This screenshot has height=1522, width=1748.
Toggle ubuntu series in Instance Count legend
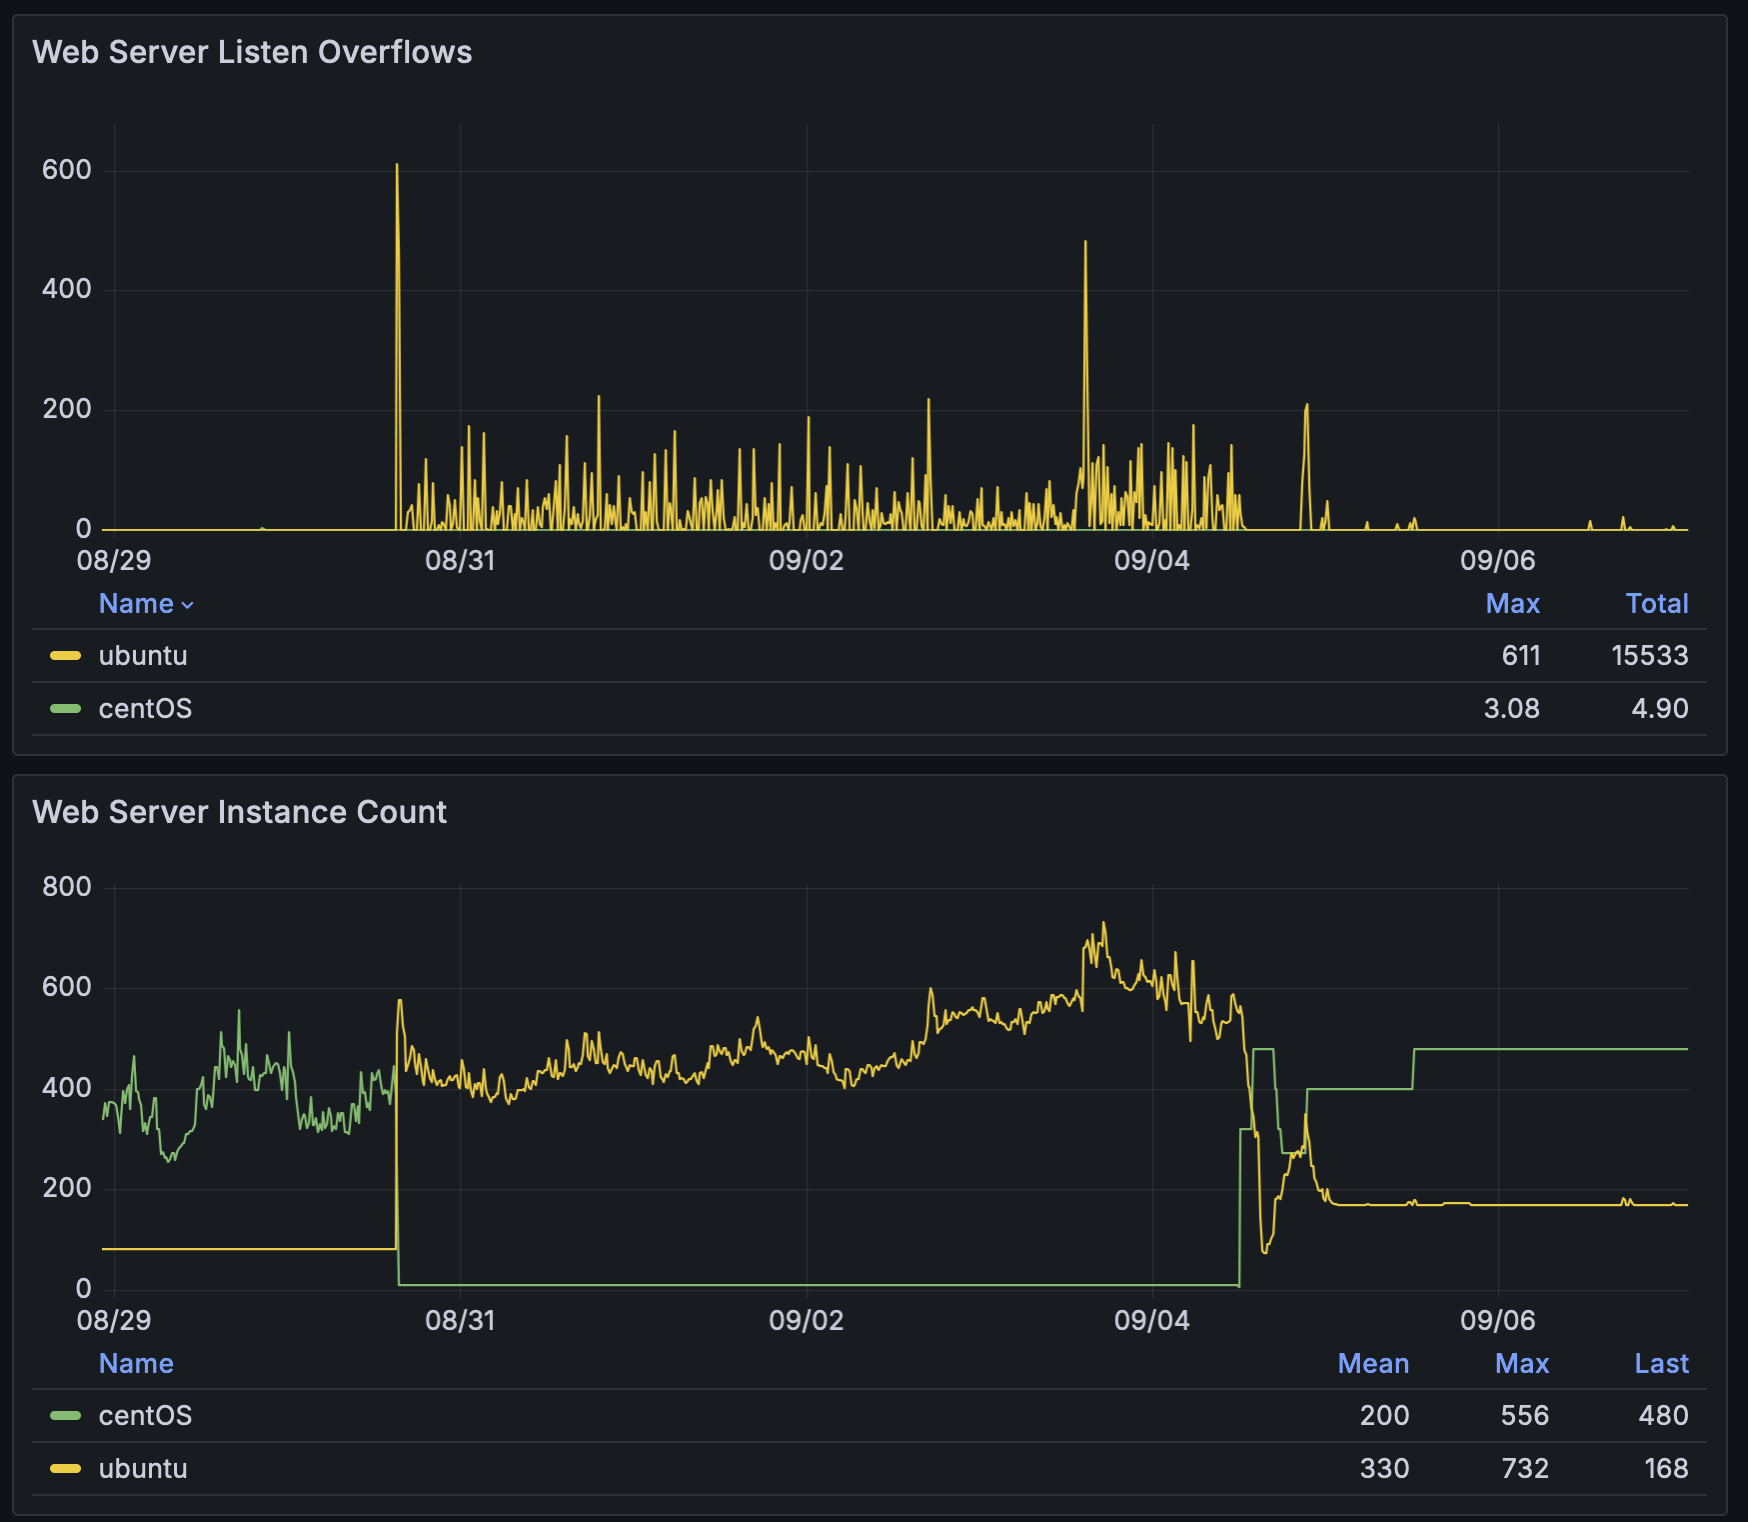(x=143, y=1469)
